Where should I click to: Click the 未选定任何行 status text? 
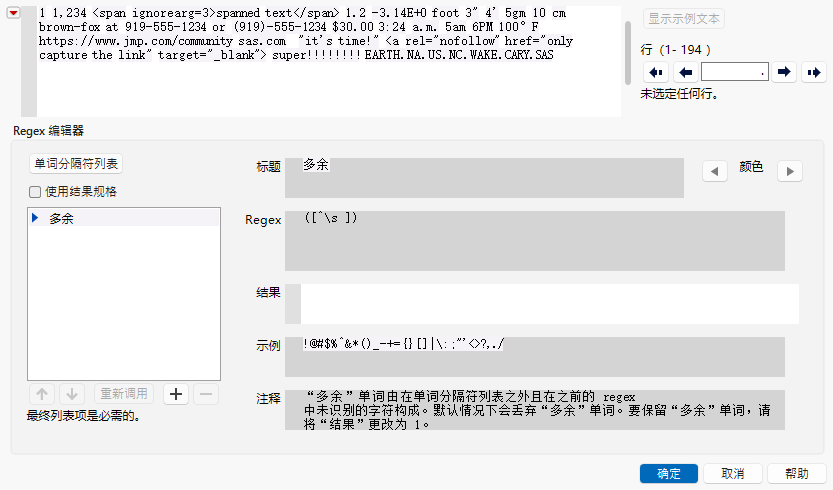(x=679, y=94)
